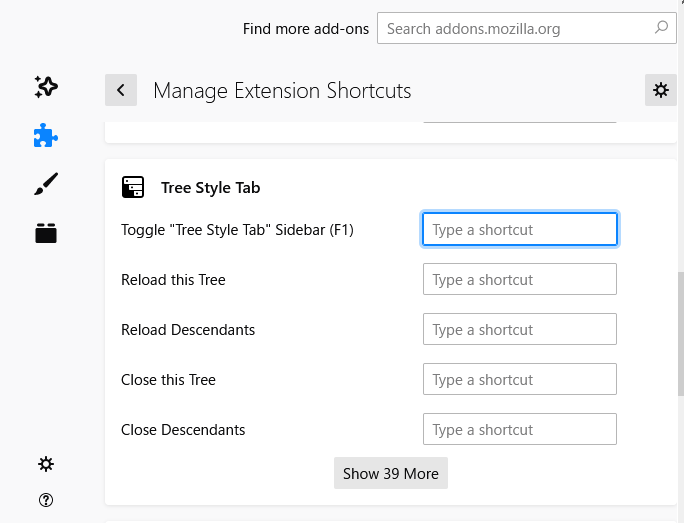Click the Tree Style Tab extension icon

(x=133, y=187)
